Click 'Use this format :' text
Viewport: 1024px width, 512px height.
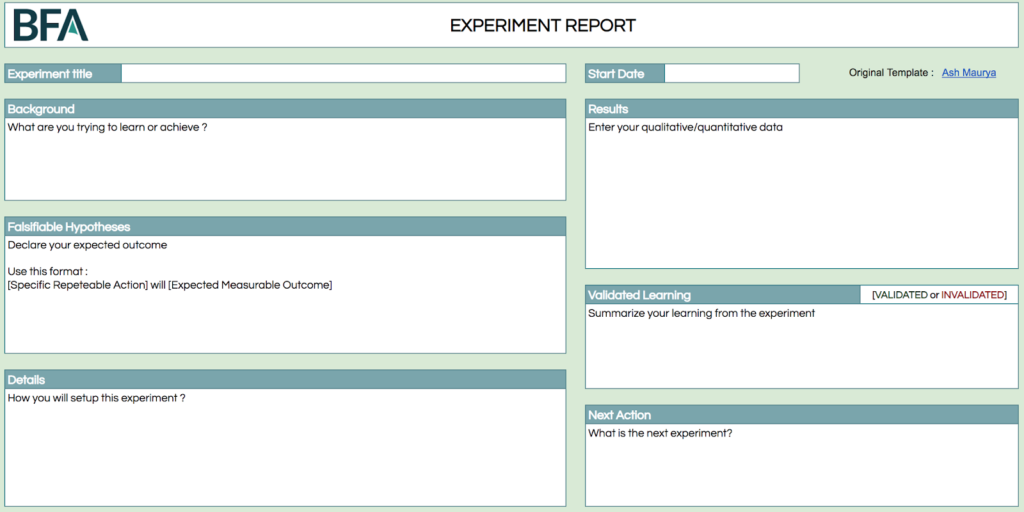click(48, 272)
